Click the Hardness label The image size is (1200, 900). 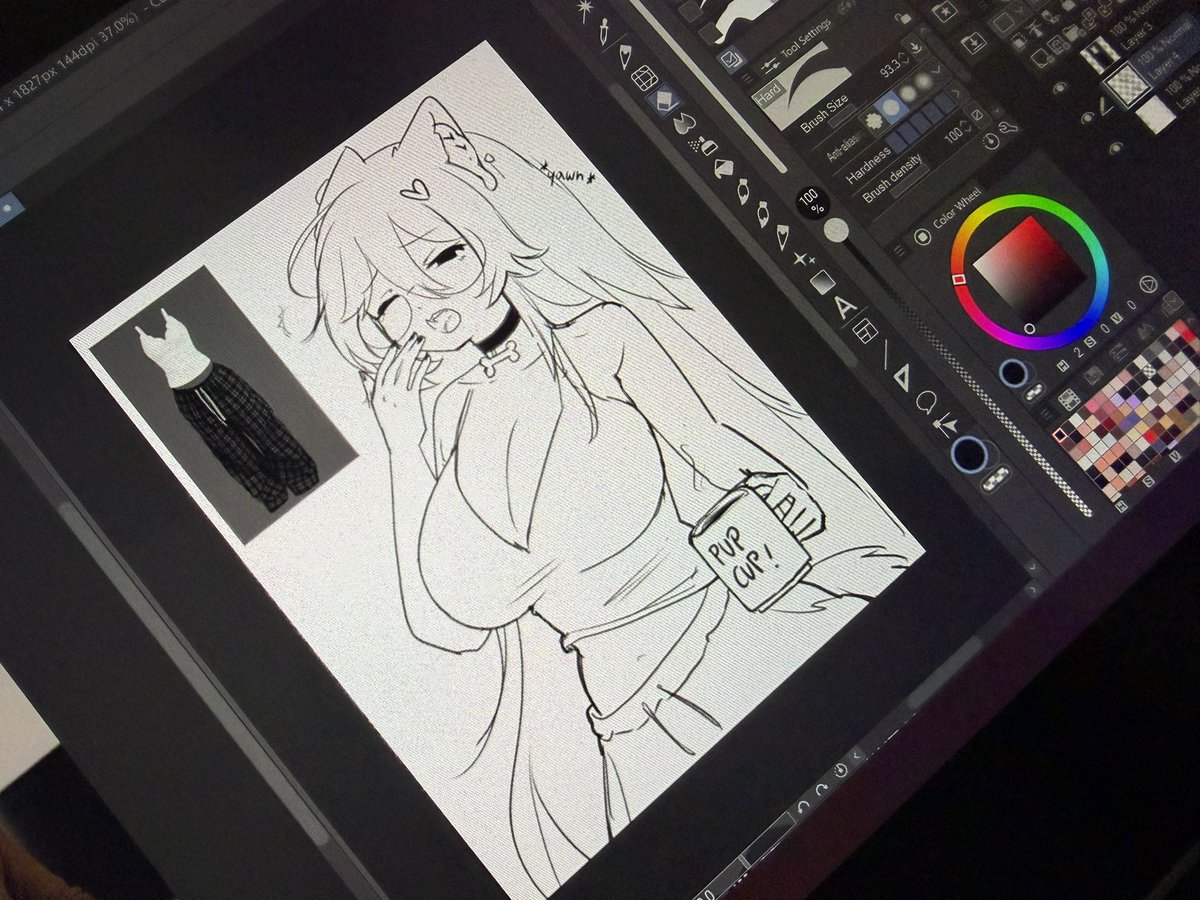pos(867,166)
